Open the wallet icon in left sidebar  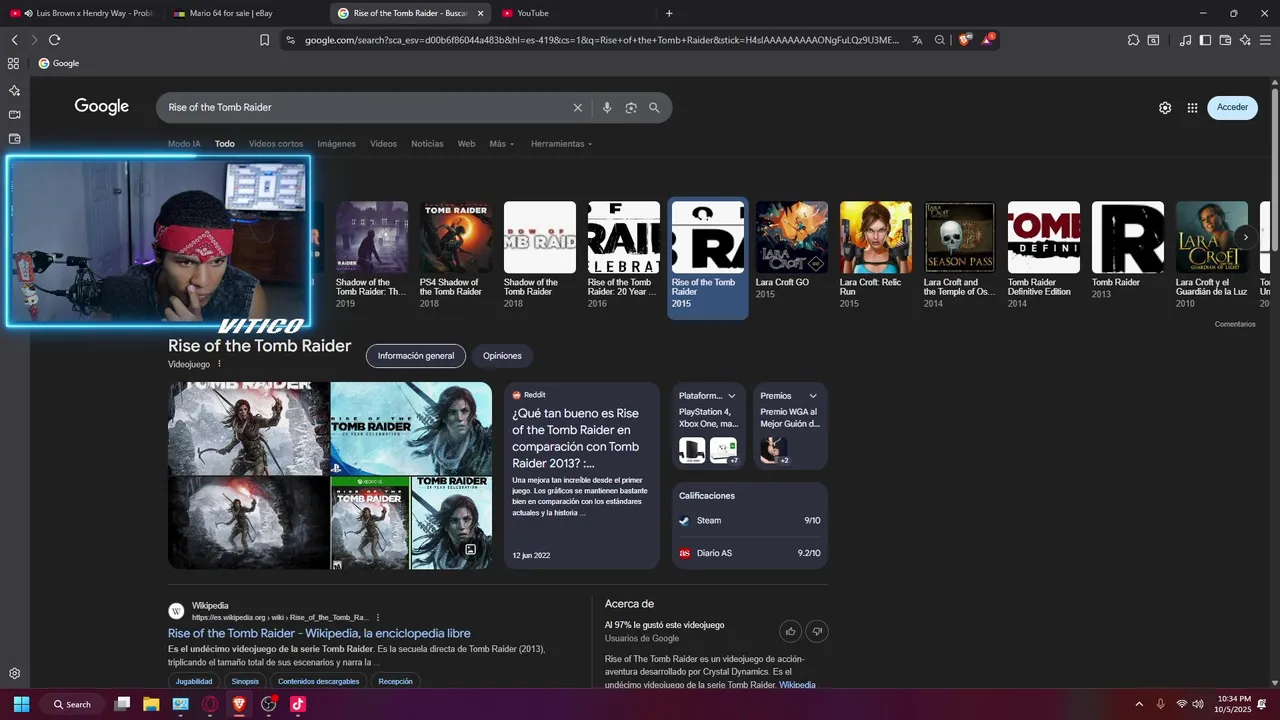coord(14,139)
